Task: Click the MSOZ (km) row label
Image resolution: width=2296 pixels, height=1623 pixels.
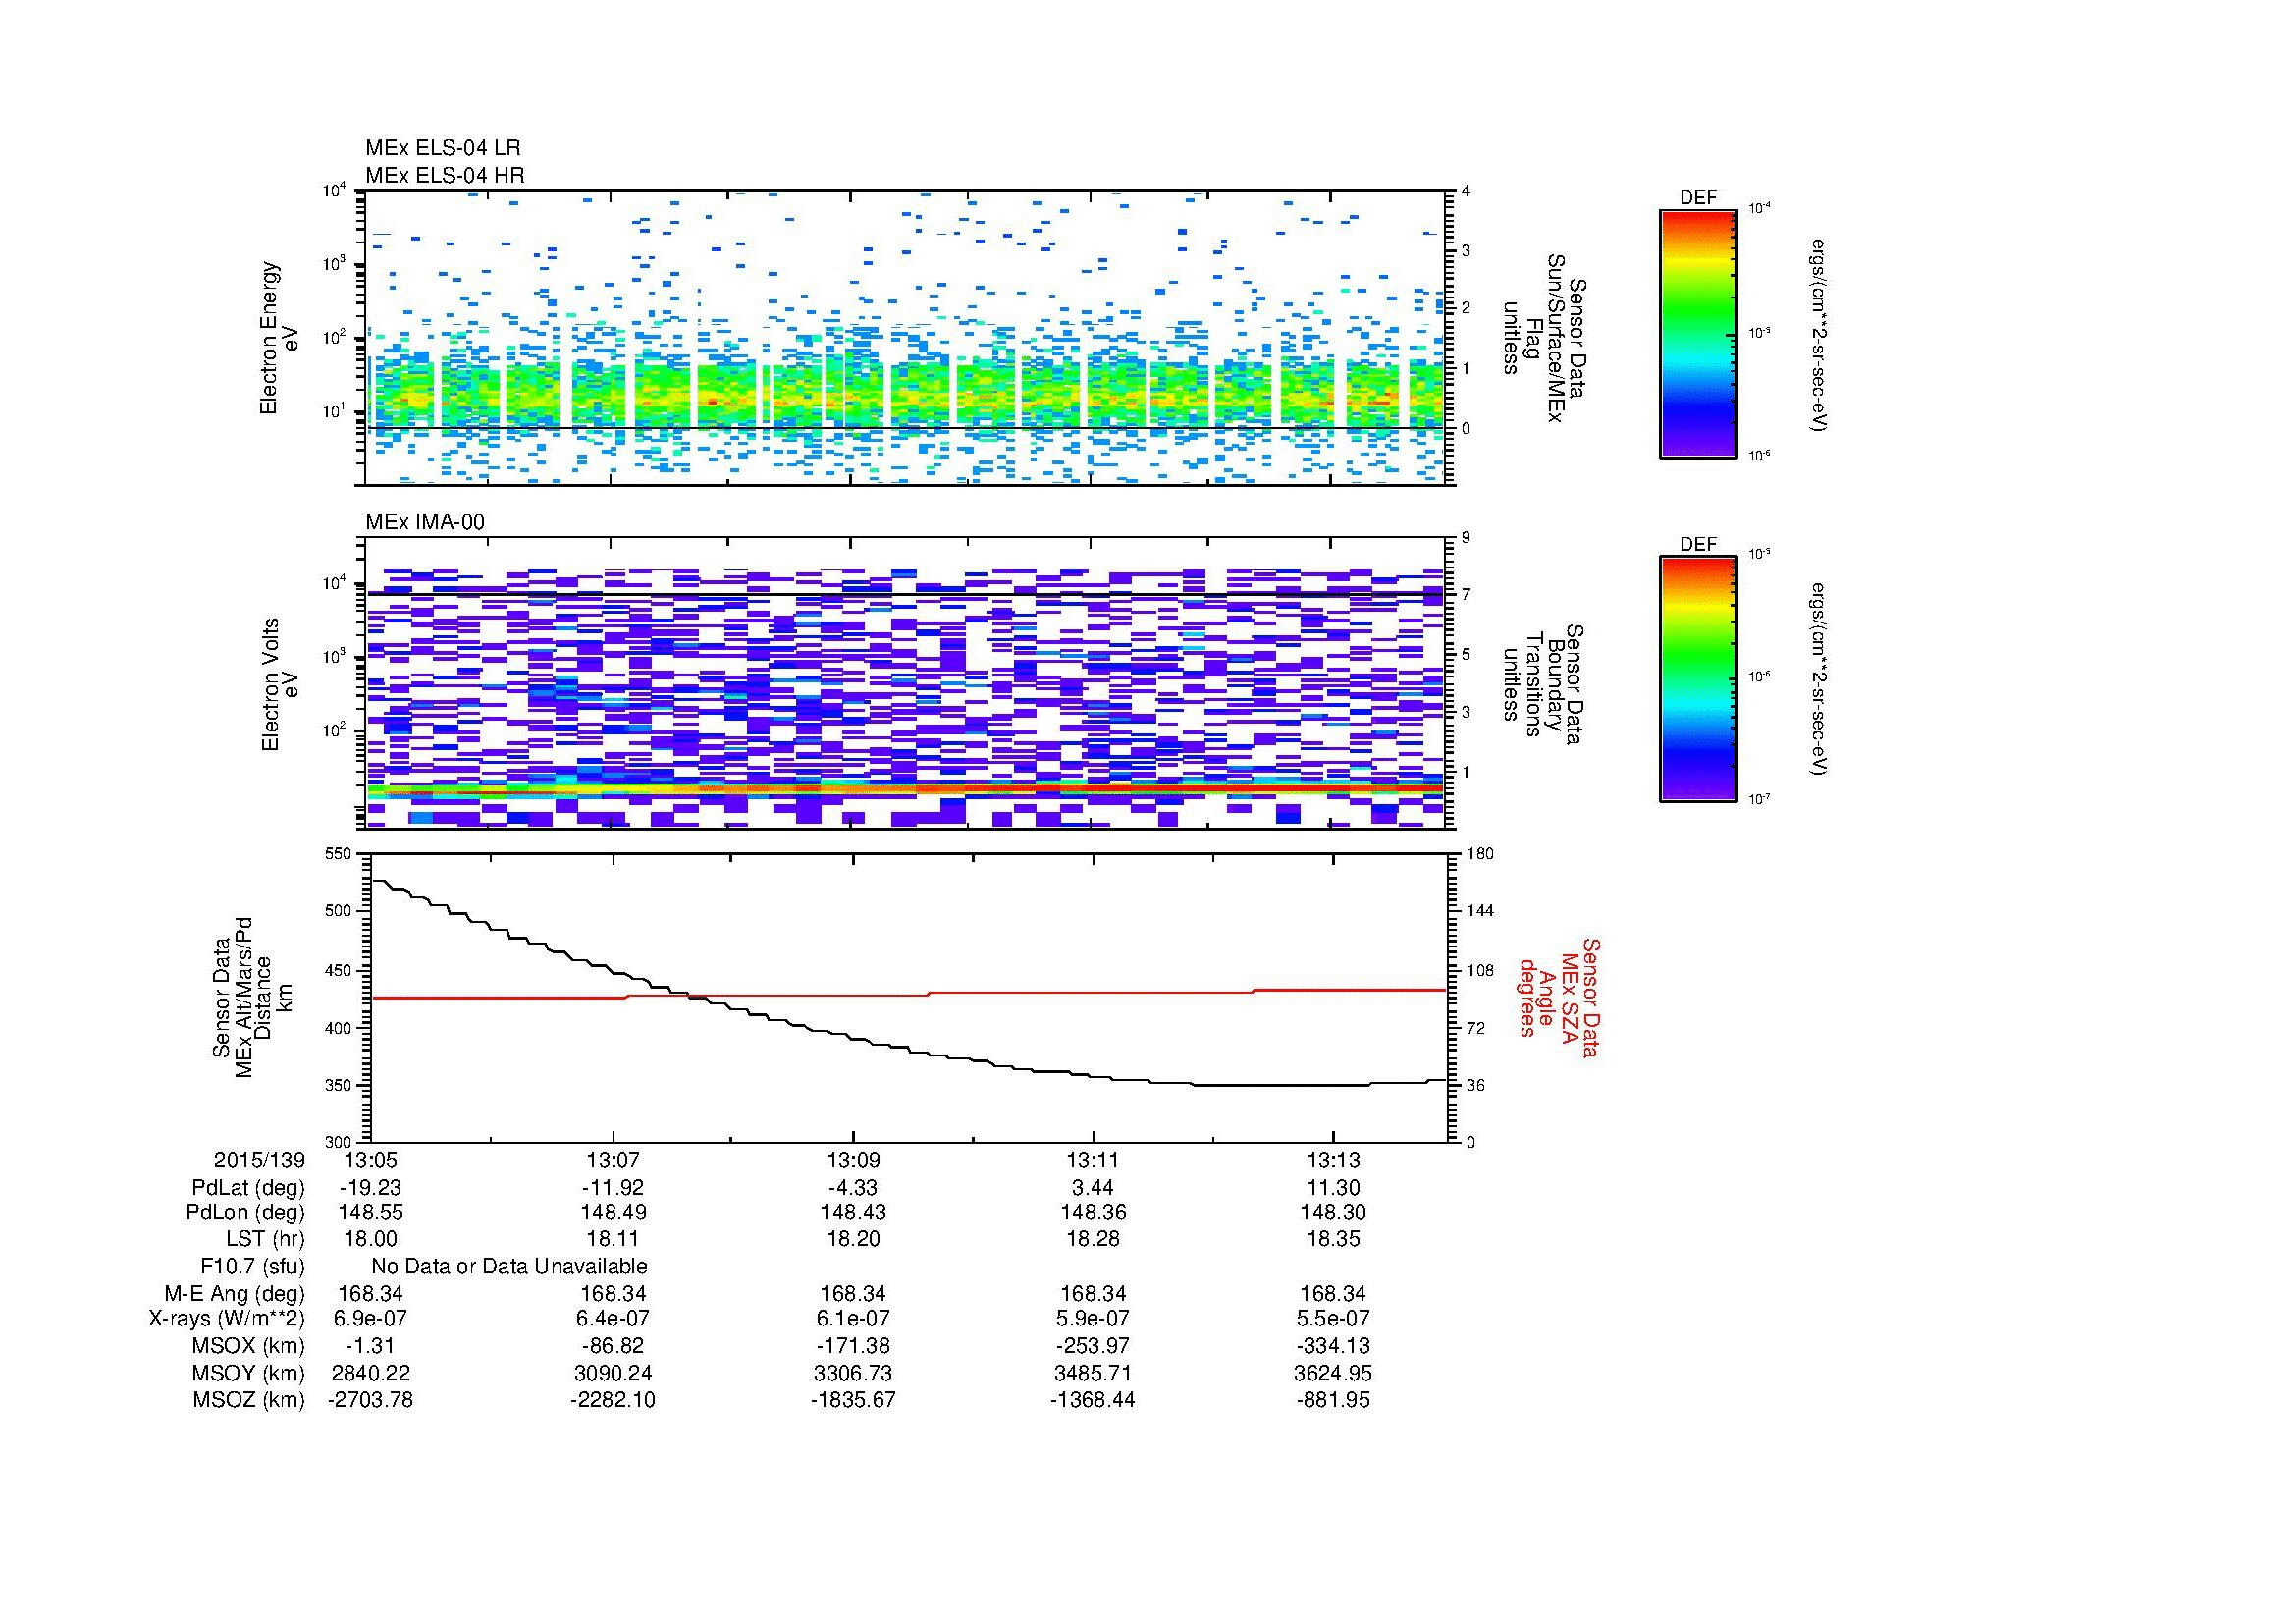Action: click(249, 1400)
